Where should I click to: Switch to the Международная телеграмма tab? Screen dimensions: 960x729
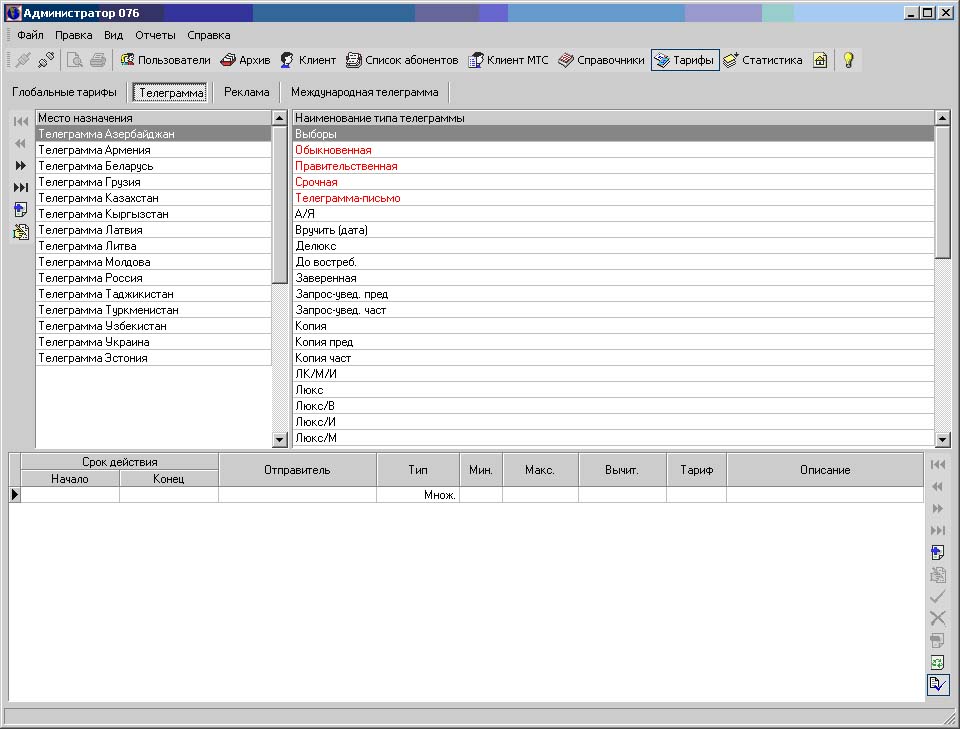(x=364, y=92)
